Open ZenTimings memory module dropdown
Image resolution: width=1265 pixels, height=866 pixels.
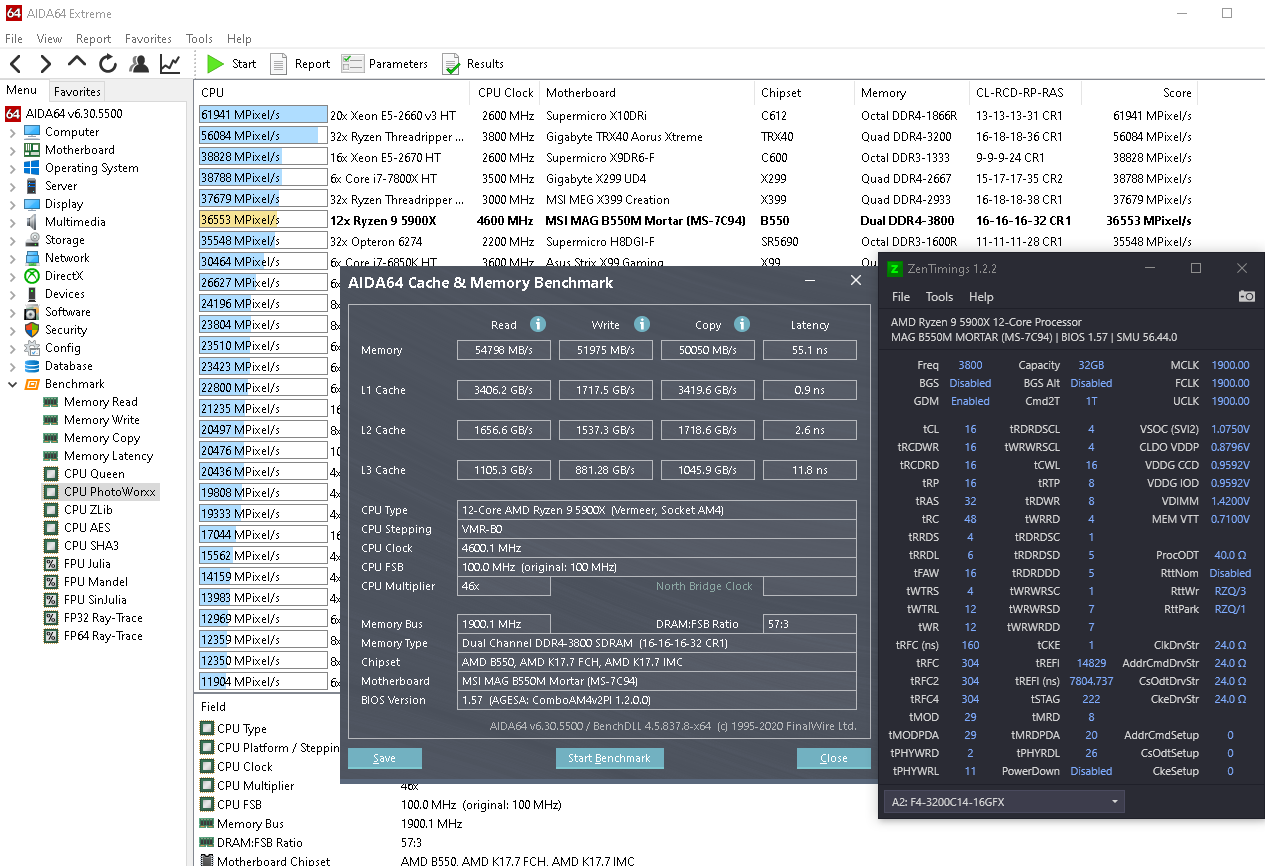(x=1004, y=802)
